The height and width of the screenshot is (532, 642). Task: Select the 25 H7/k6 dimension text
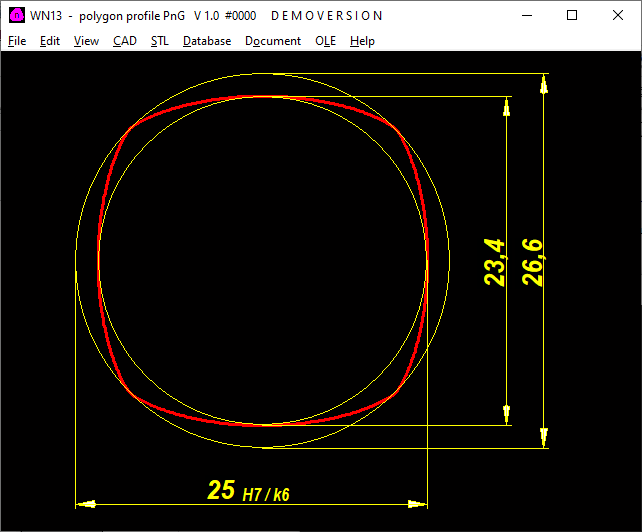click(x=254, y=490)
